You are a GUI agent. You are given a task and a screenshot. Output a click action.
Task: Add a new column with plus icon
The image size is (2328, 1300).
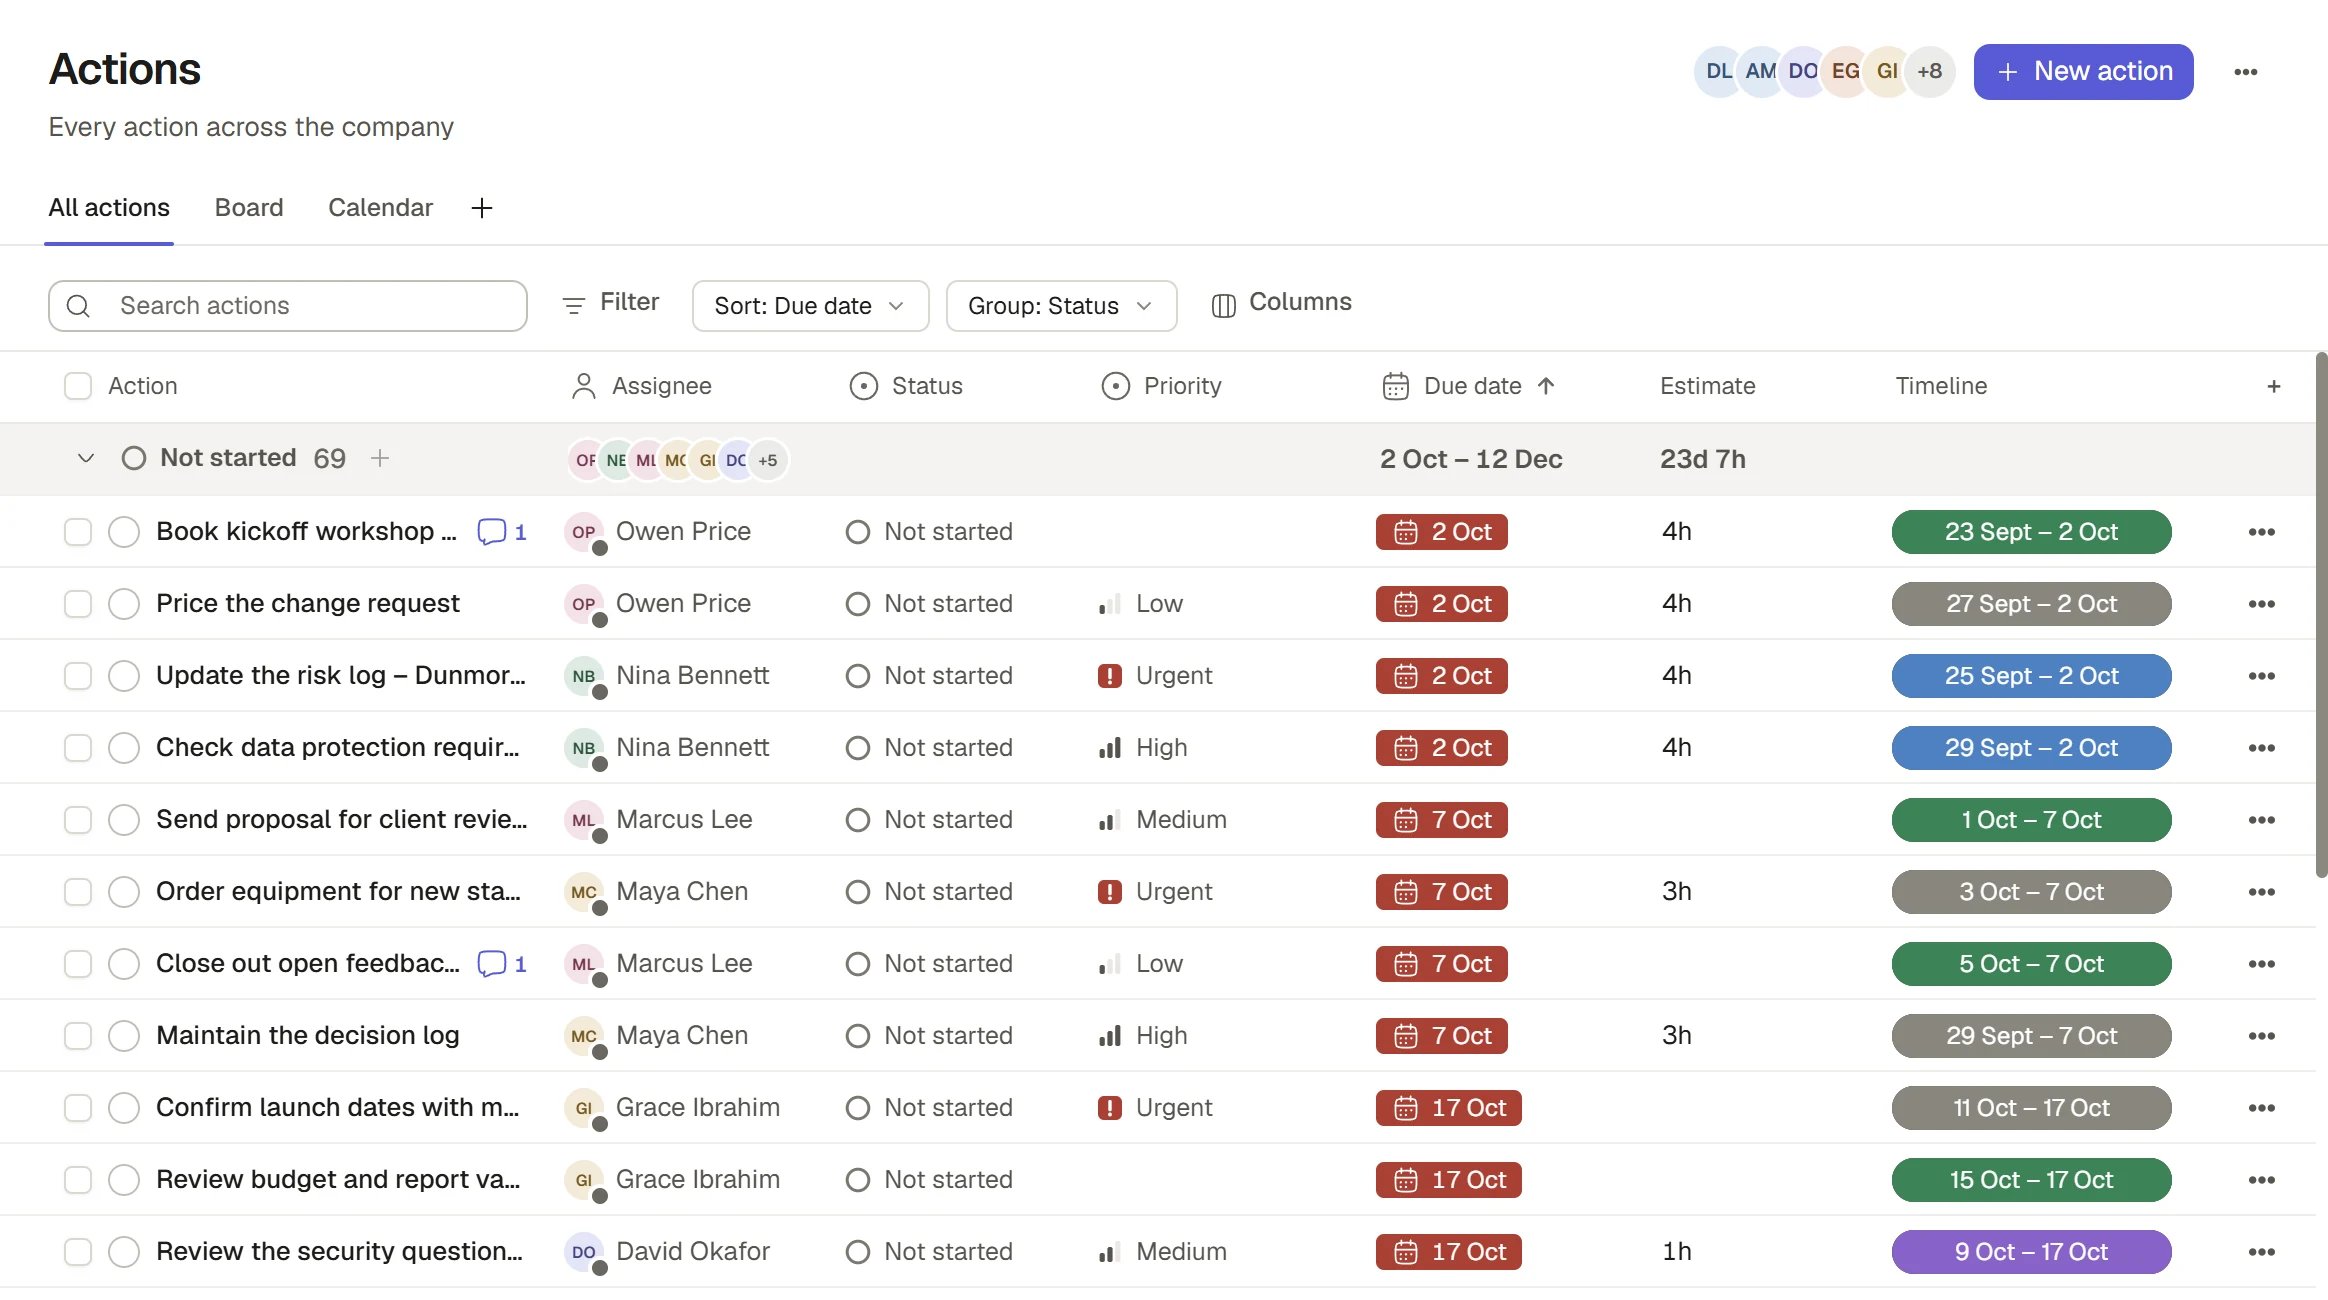tap(2273, 386)
